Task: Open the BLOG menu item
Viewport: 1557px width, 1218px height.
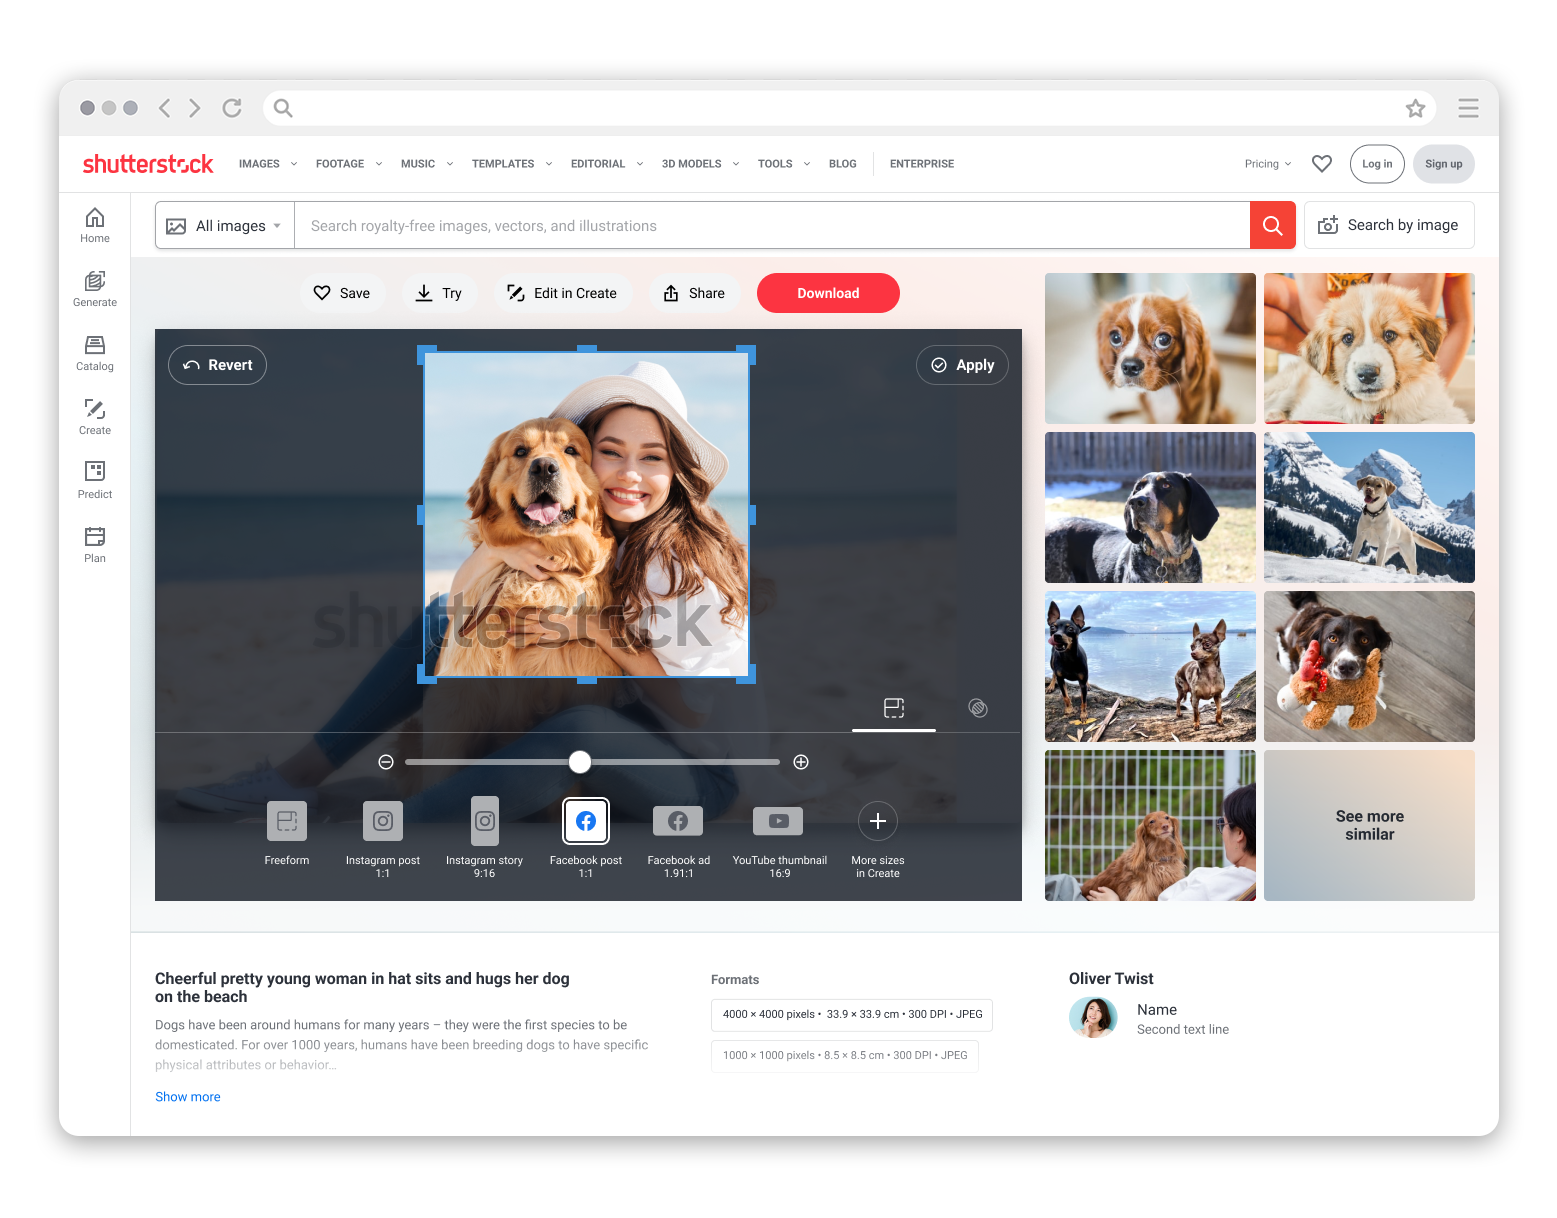Action: click(x=843, y=164)
